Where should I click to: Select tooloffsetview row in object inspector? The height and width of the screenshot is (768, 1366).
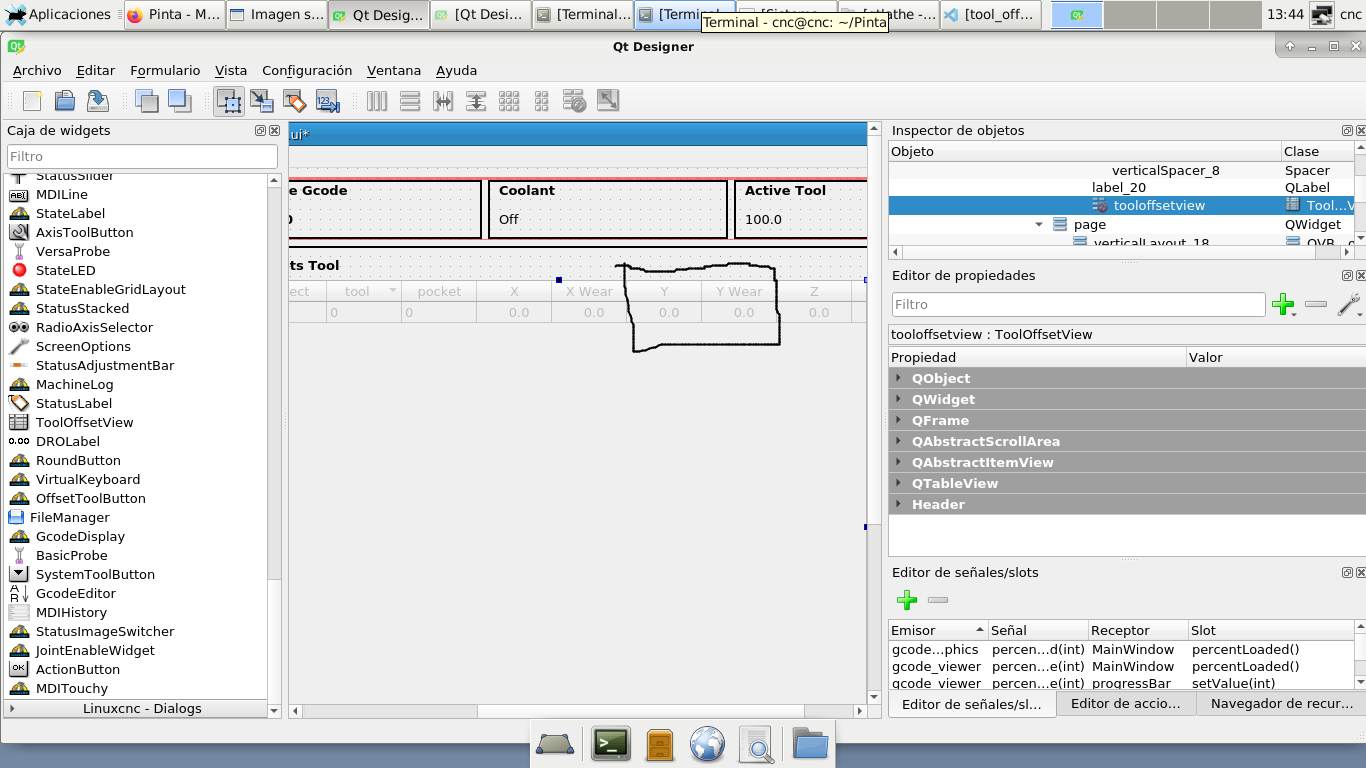[x=1121, y=205]
